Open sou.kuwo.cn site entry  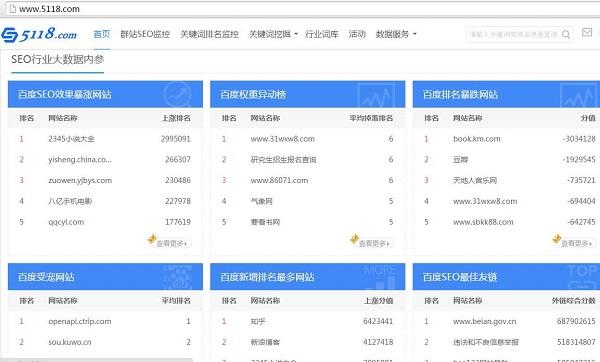(x=70, y=342)
